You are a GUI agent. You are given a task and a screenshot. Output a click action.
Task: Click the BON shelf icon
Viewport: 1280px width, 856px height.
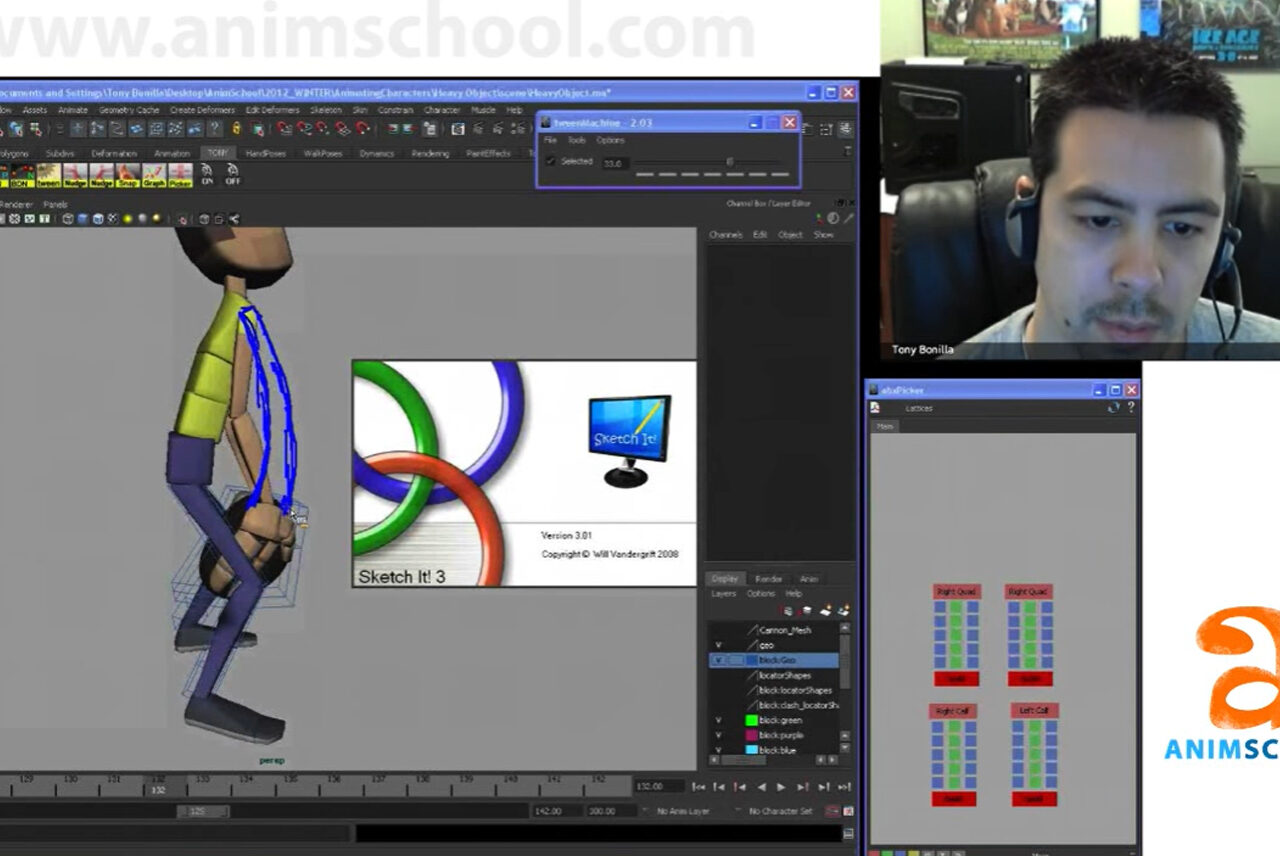(21, 176)
